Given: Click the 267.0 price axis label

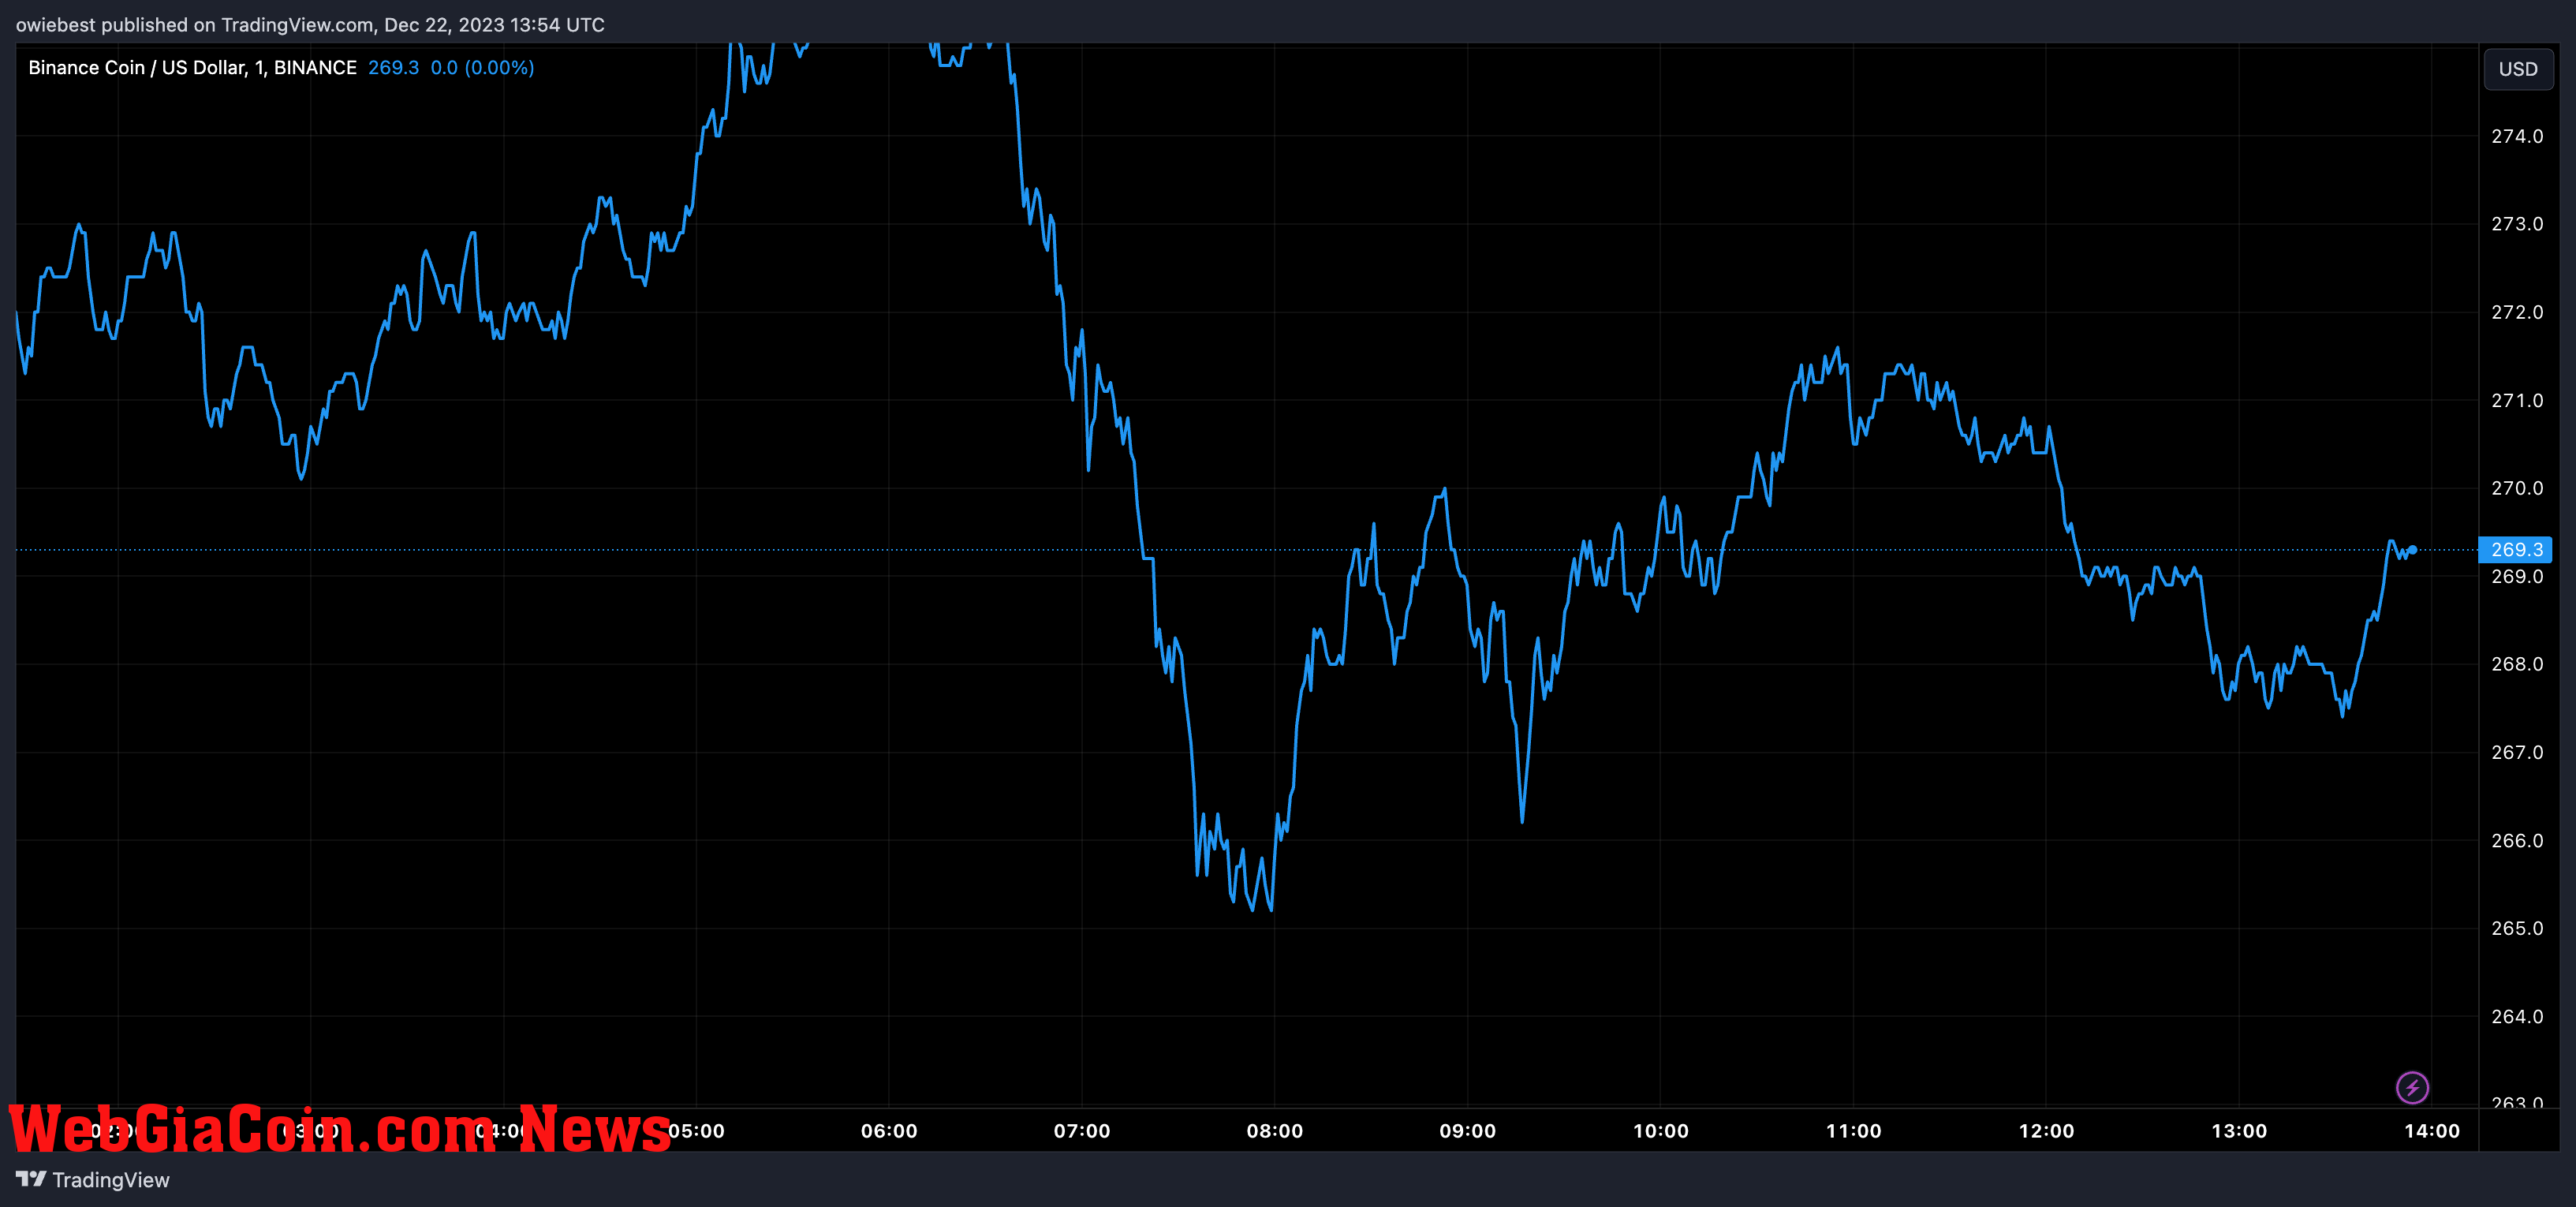Looking at the screenshot, I should (2517, 752).
